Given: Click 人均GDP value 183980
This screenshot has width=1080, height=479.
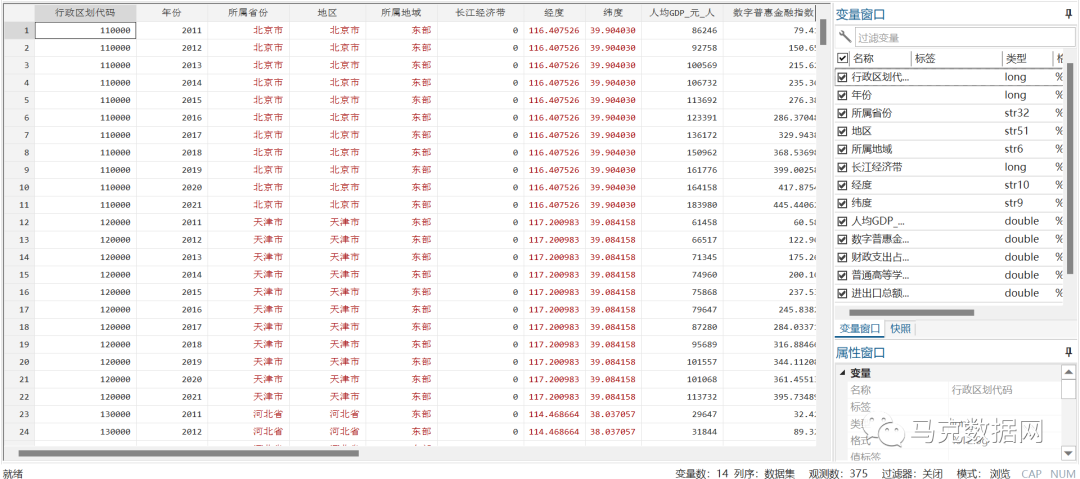Looking at the screenshot, I should point(701,205).
